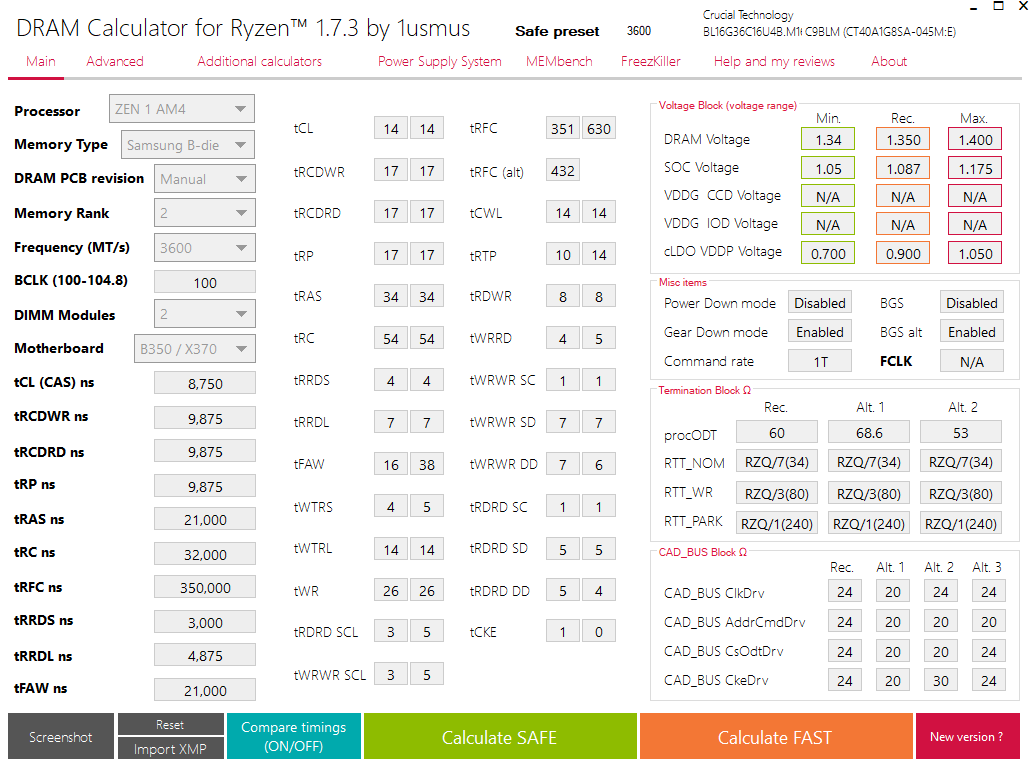1031x777 pixels.
Task: Click the tCL (CAS) ns field 8,750
Action: 205,383
